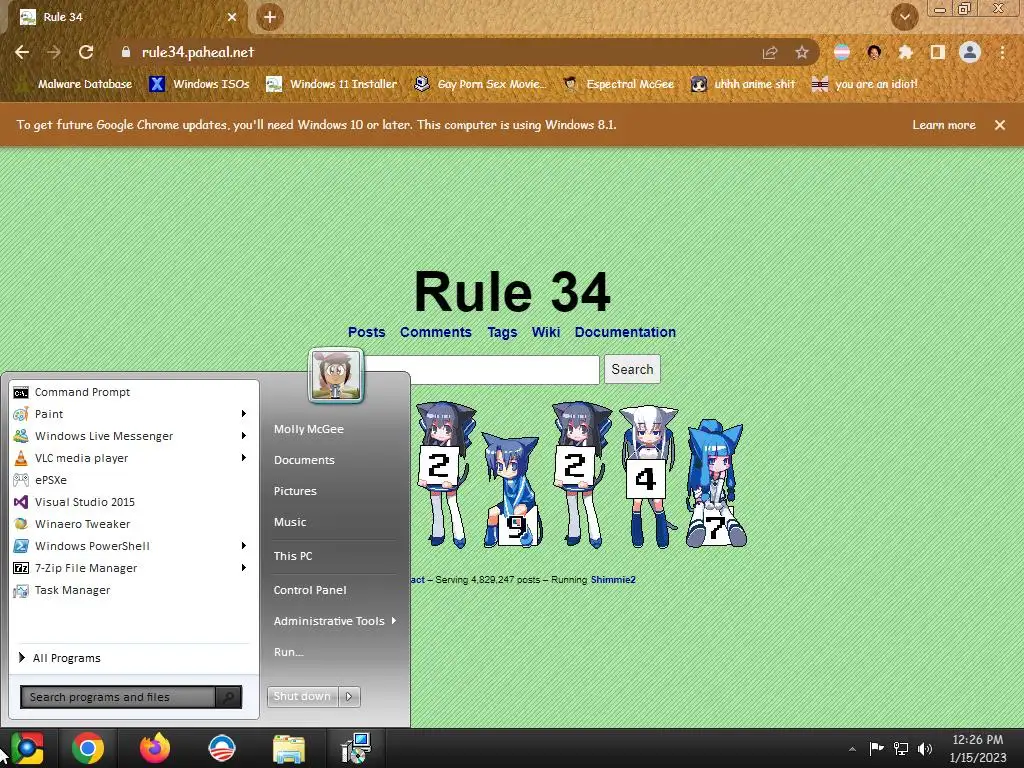
Task: Open Music from Start menu
Action: [290, 522]
